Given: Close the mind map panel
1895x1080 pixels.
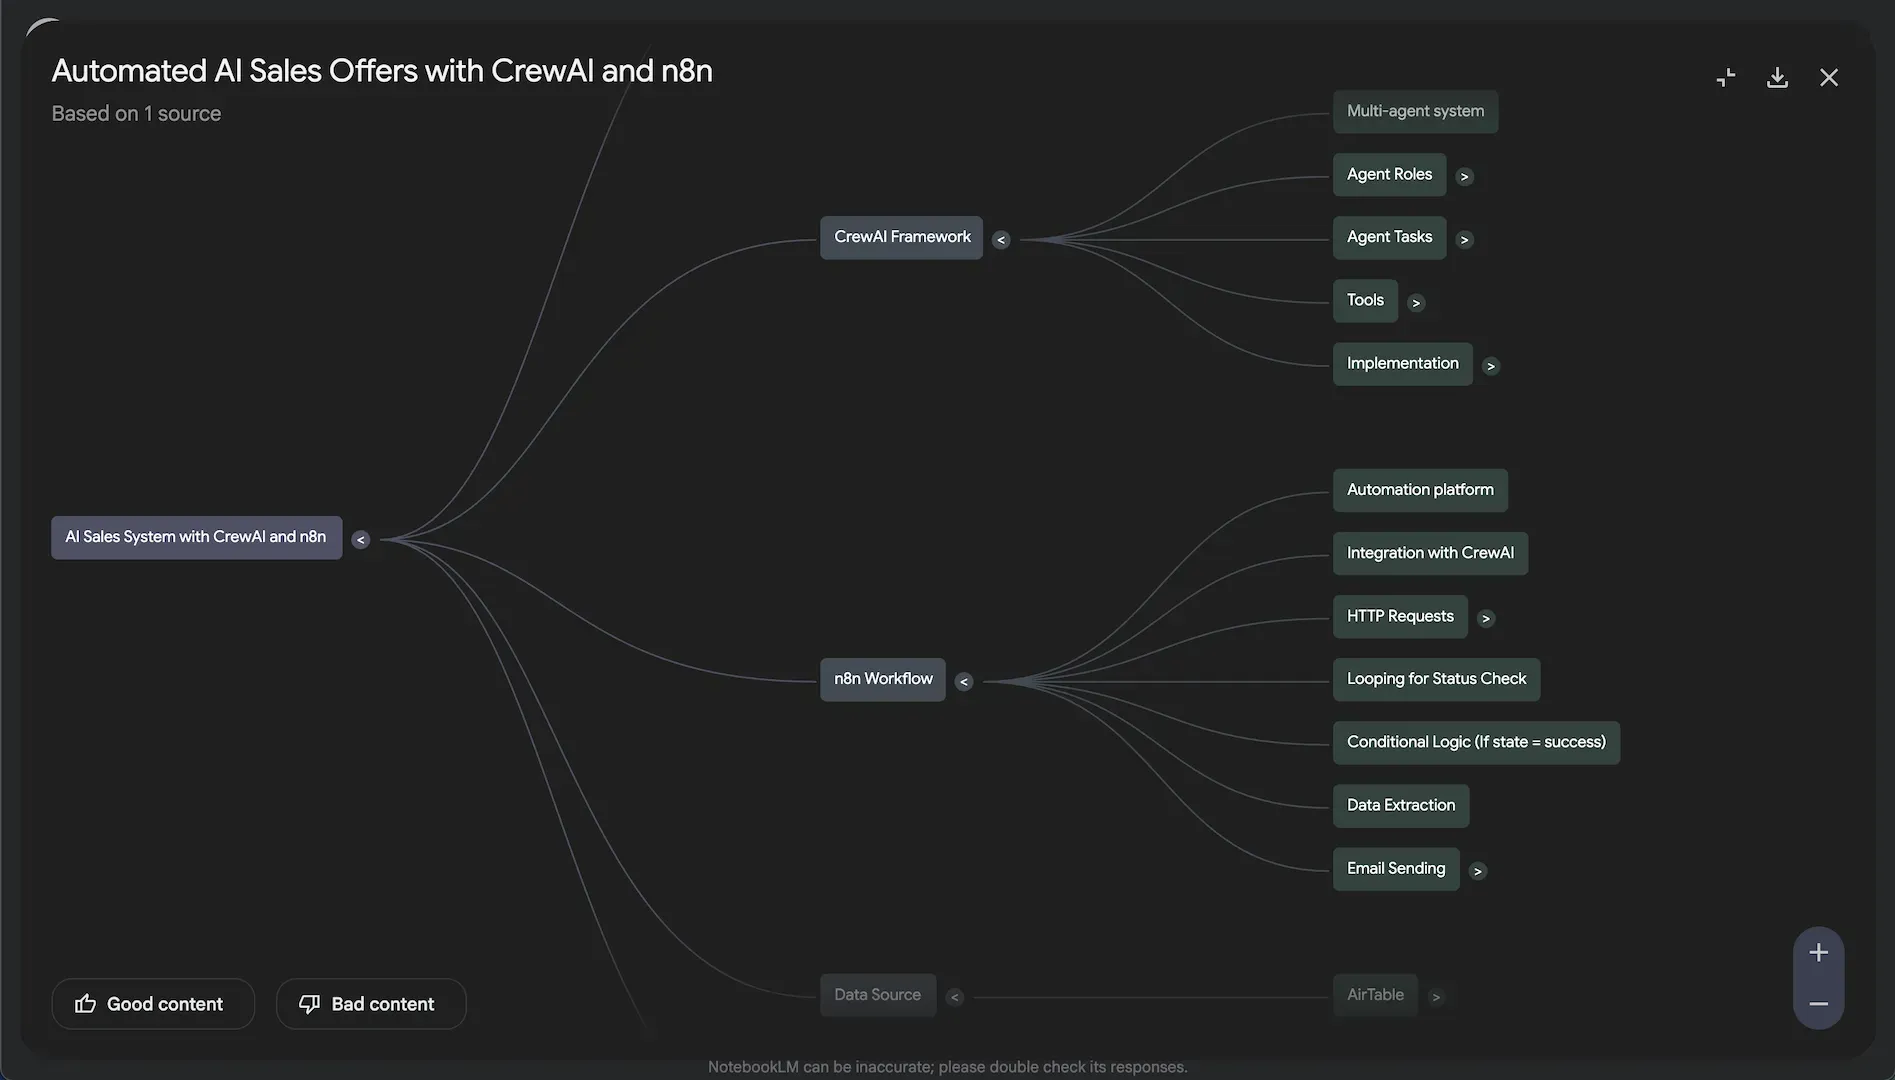Looking at the screenshot, I should coord(1829,77).
